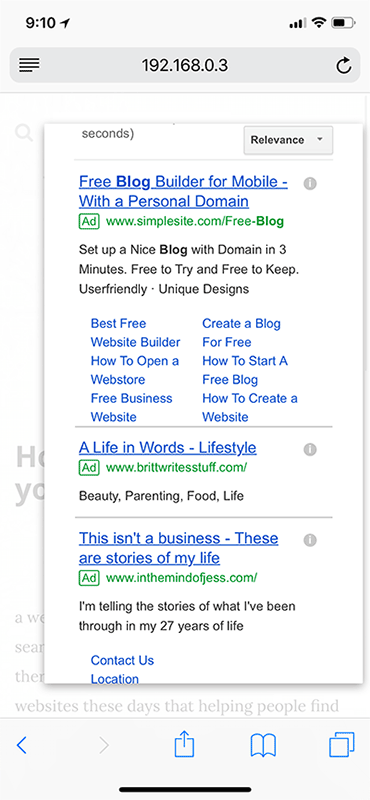Image resolution: width=370 pixels, height=800 pixels.
Task: Tap info icon beside A Life in Words ad
Action: 310,449
